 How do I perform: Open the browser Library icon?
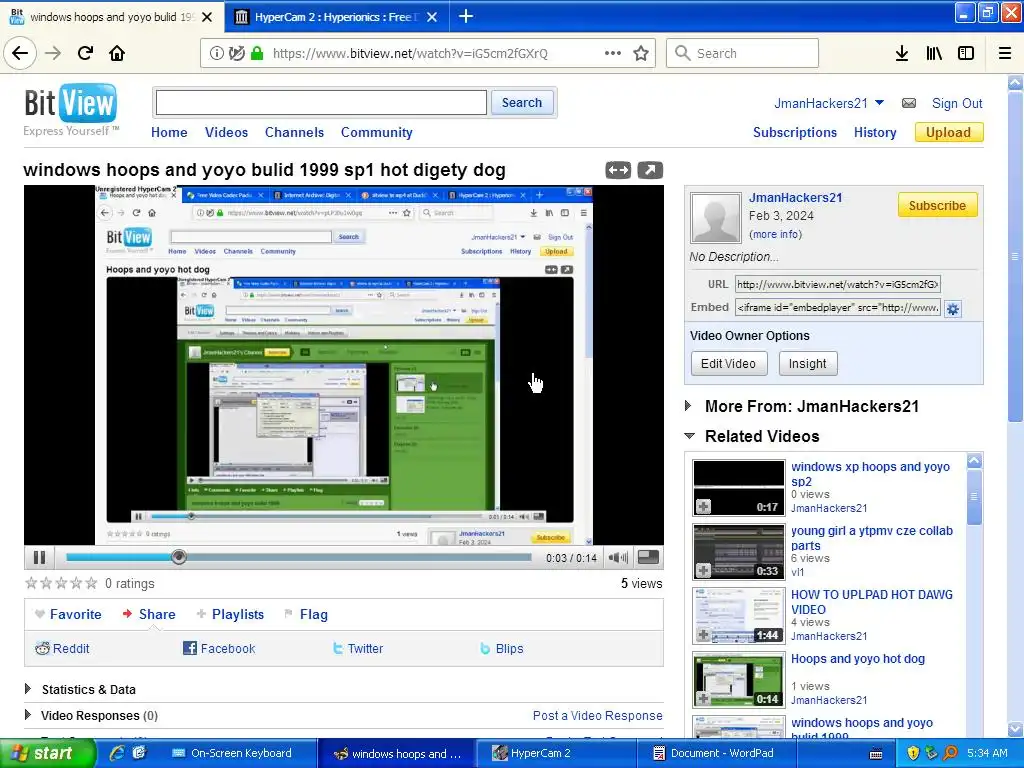click(x=934, y=54)
